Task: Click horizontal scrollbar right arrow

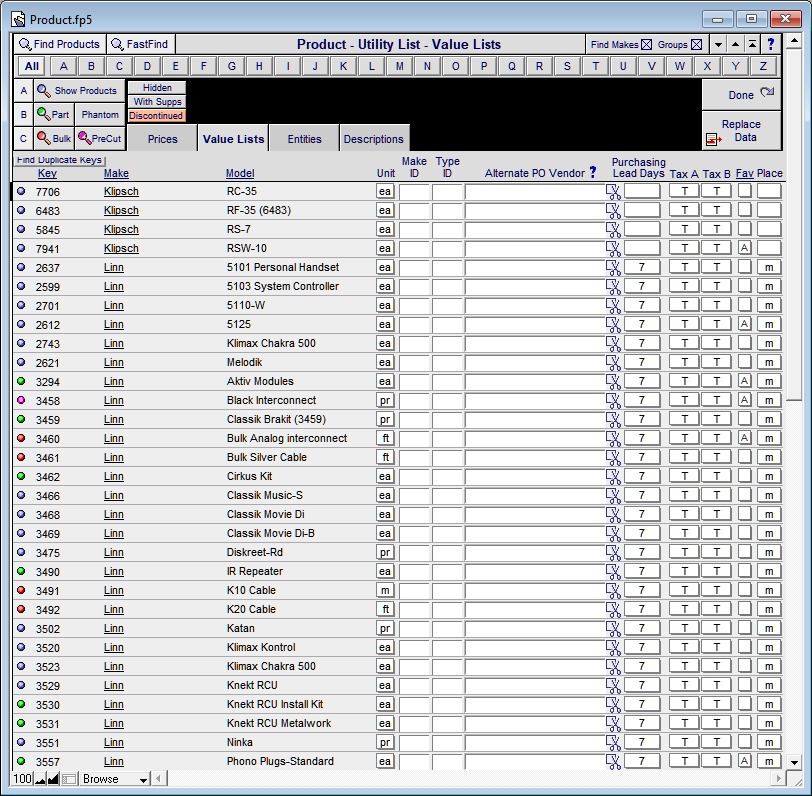Action: [x=778, y=778]
